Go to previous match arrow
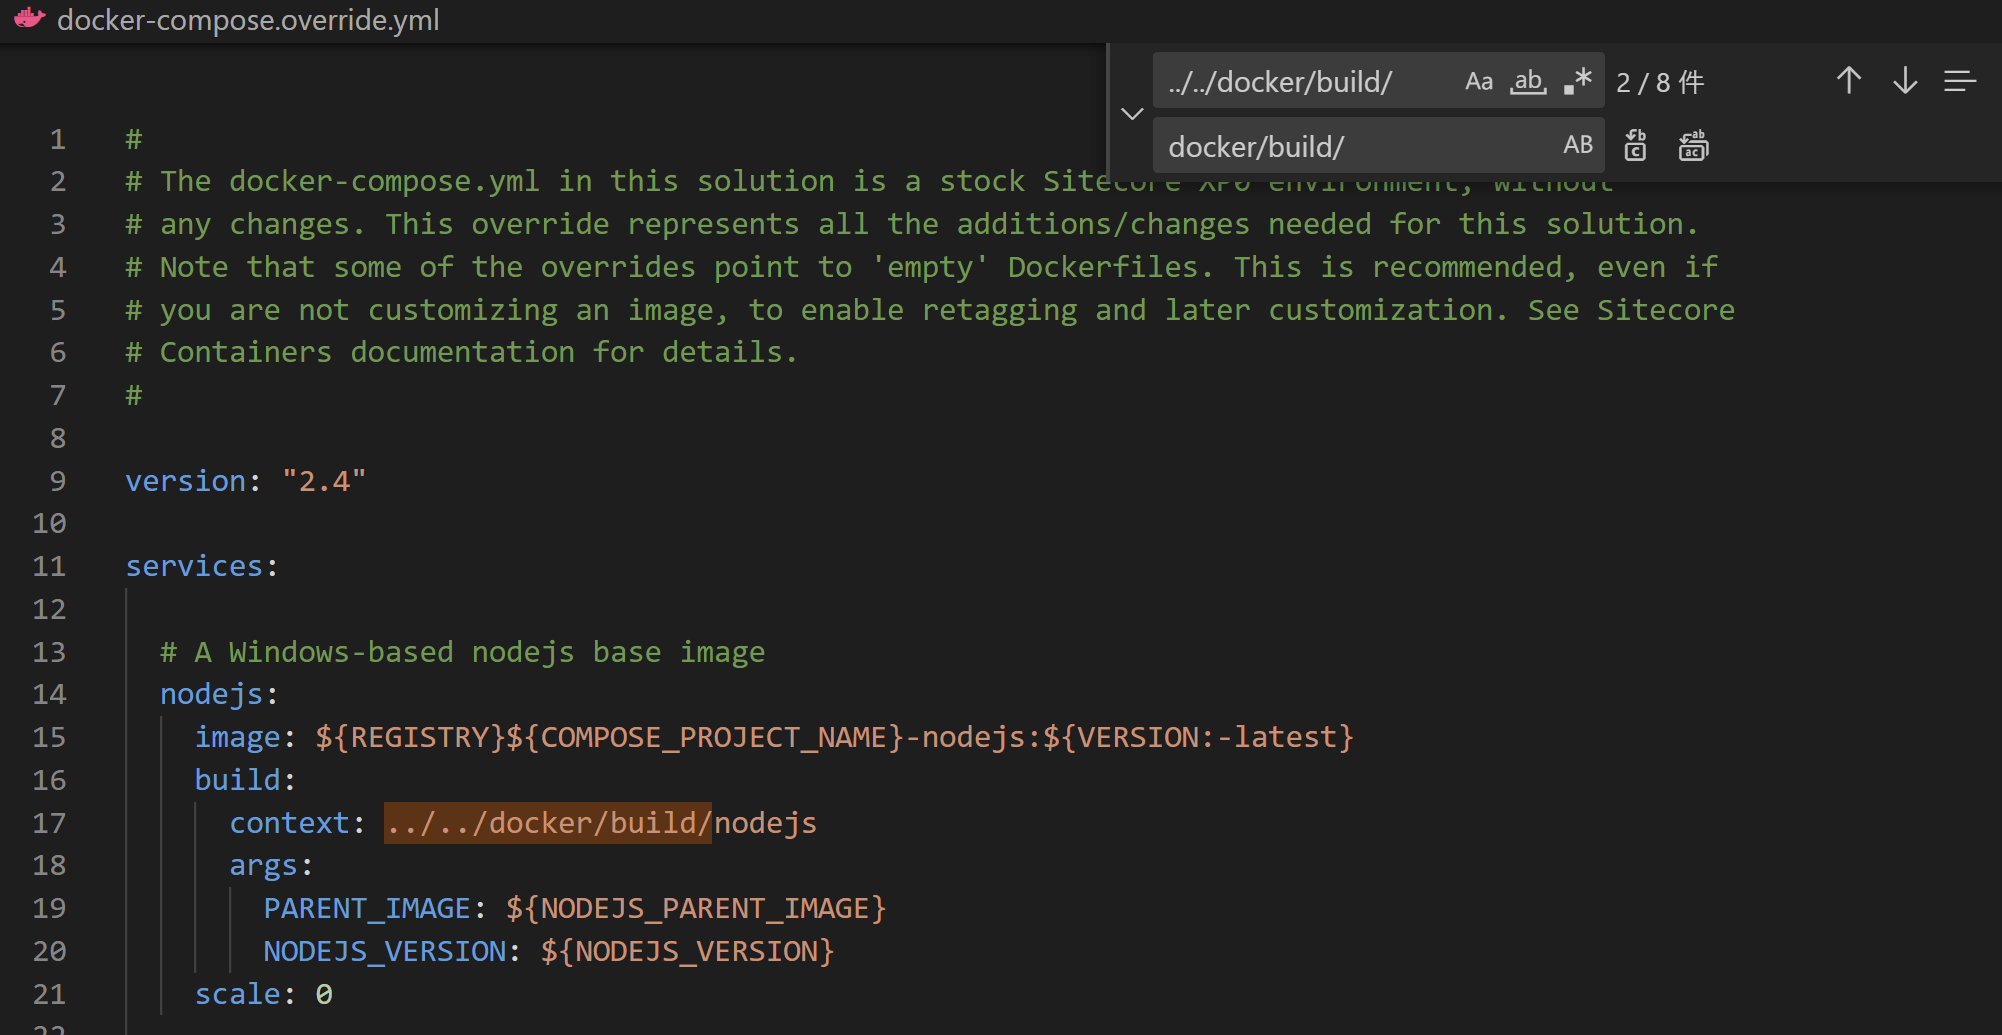This screenshot has width=2002, height=1035. click(1848, 81)
